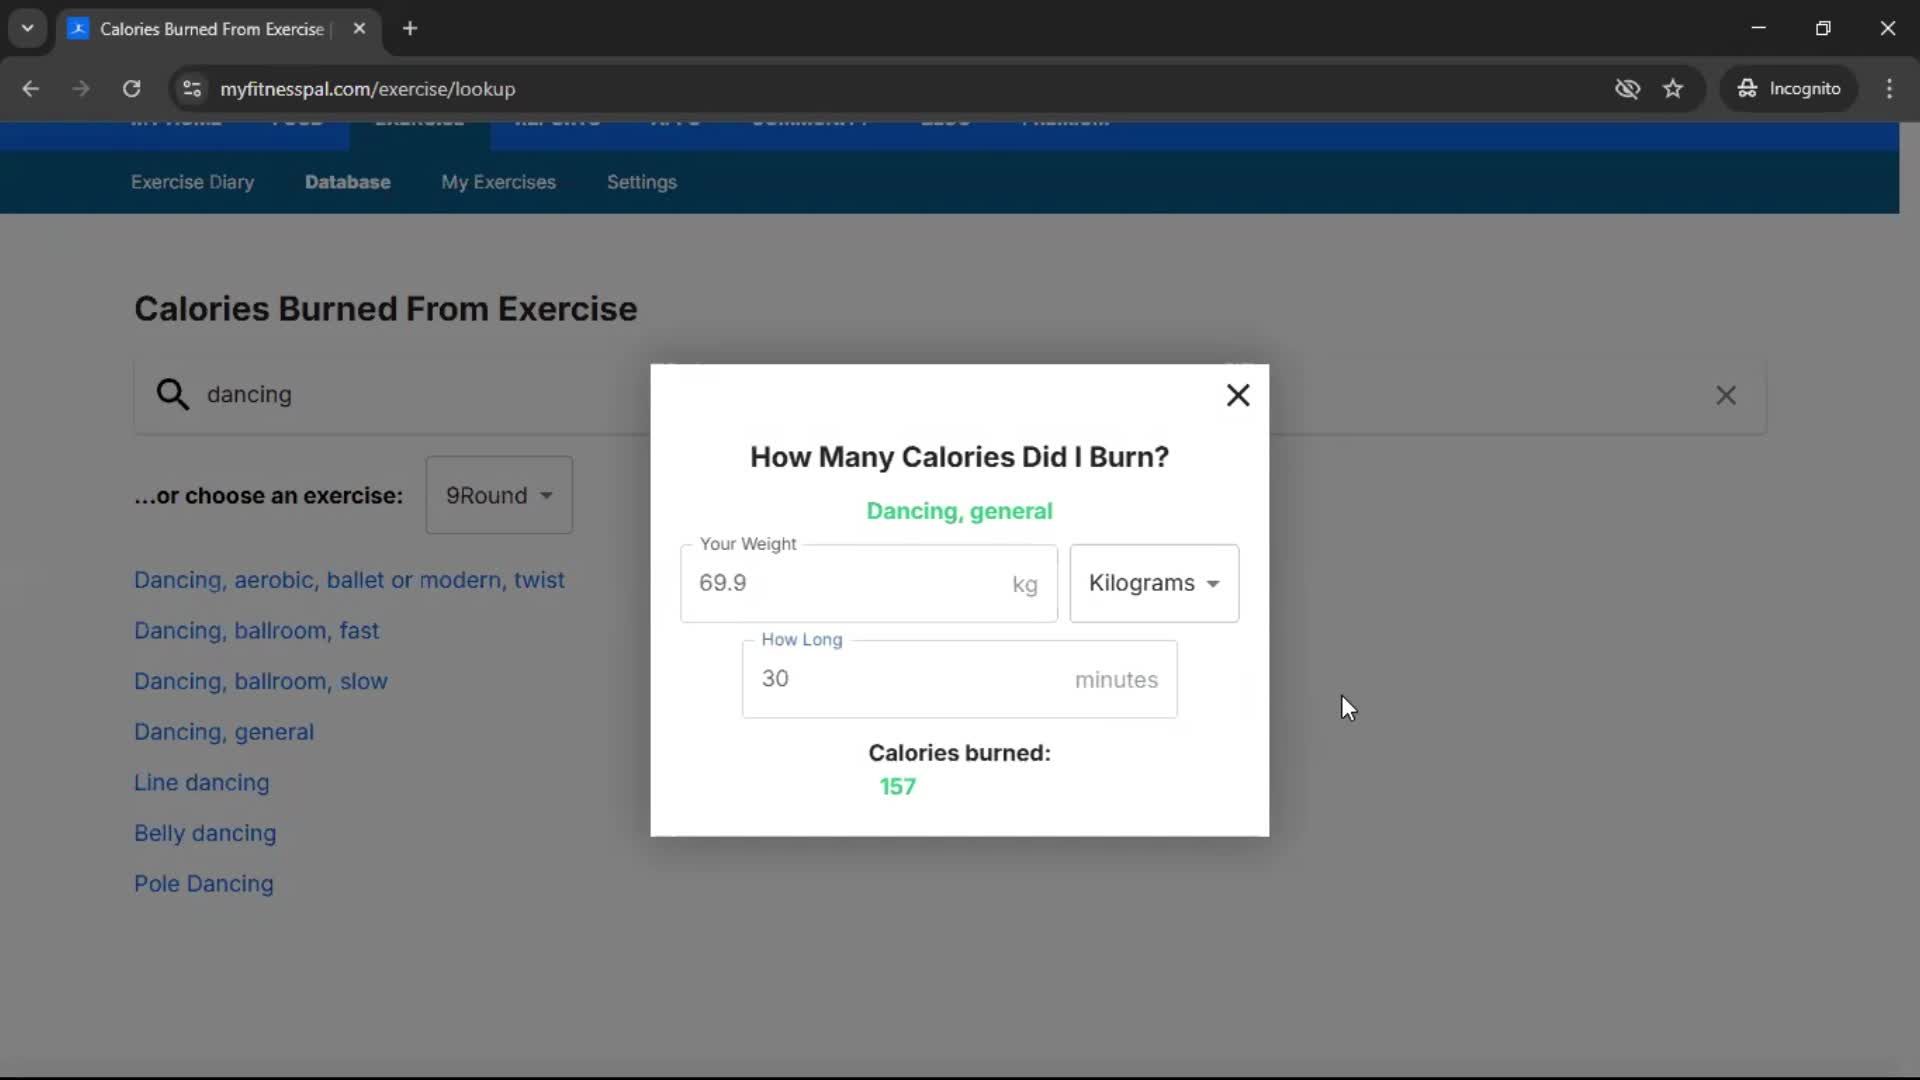The height and width of the screenshot is (1080, 1920).
Task: Close the calorie calculator dialog
Action: pos(1238,395)
